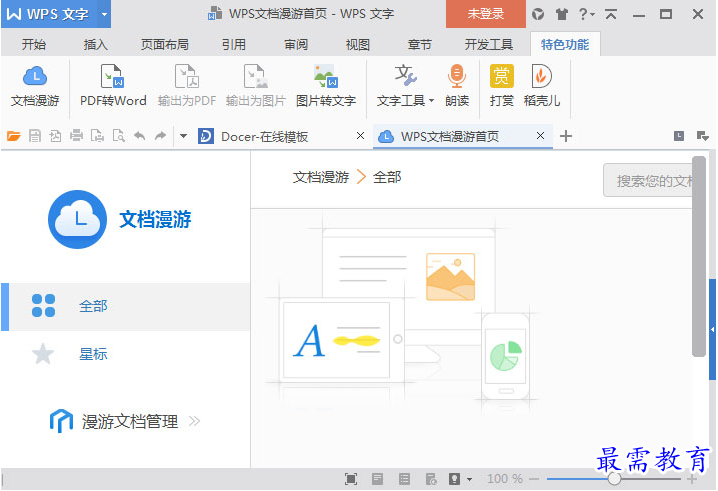This screenshot has width=718, height=491.
Task: Switch to page layout view icon
Action: (x=377, y=479)
